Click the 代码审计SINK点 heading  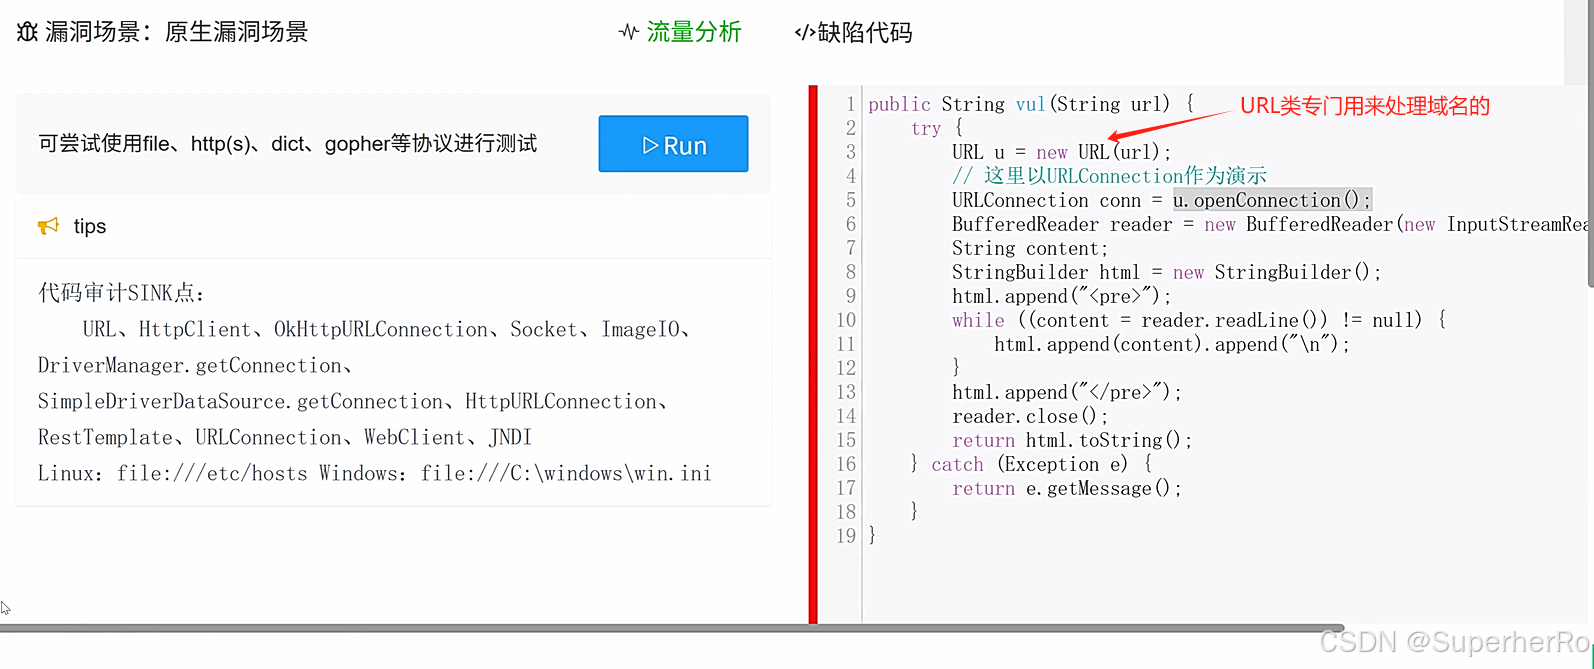tap(121, 293)
